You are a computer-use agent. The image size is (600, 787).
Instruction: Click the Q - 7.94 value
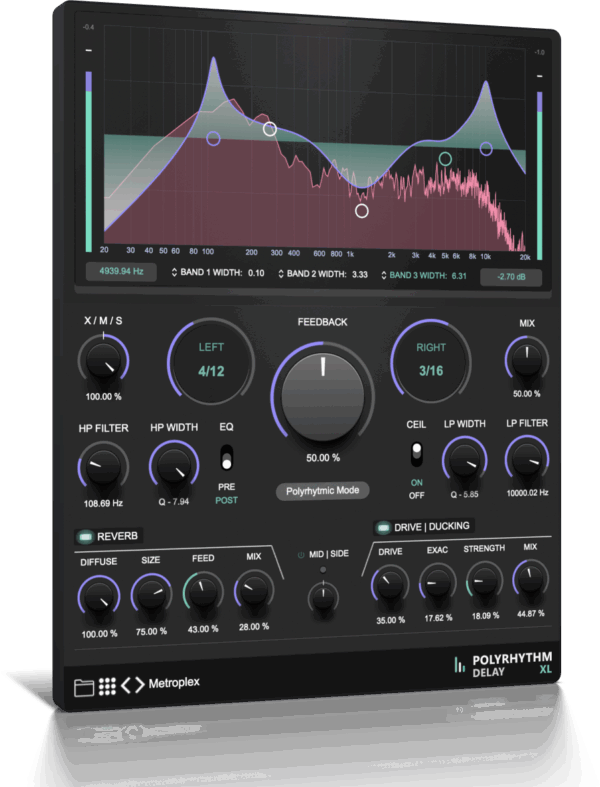click(x=174, y=501)
